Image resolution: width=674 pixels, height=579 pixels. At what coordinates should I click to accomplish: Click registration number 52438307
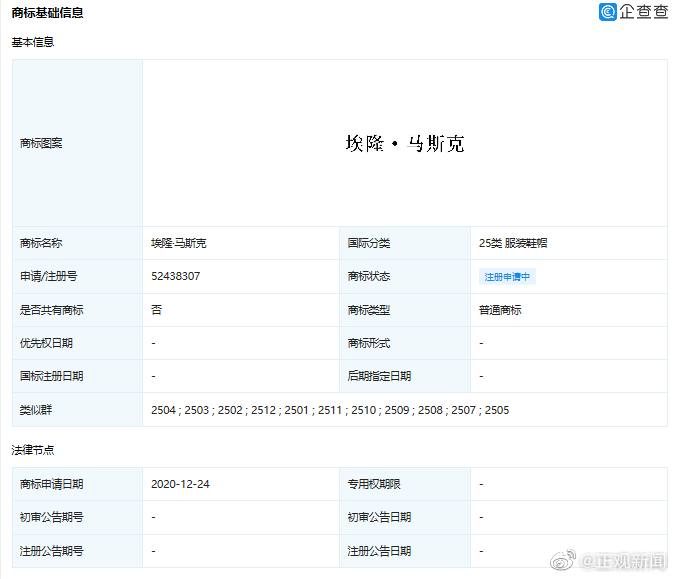pyautogui.click(x=175, y=276)
